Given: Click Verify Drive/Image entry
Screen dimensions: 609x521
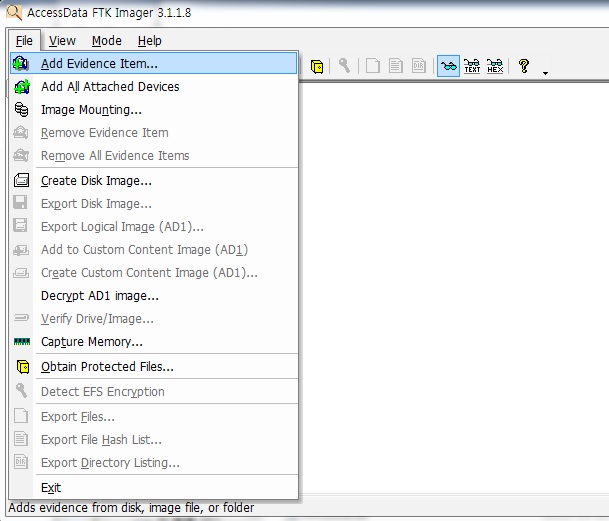Looking at the screenshot, I should (153, 319).
